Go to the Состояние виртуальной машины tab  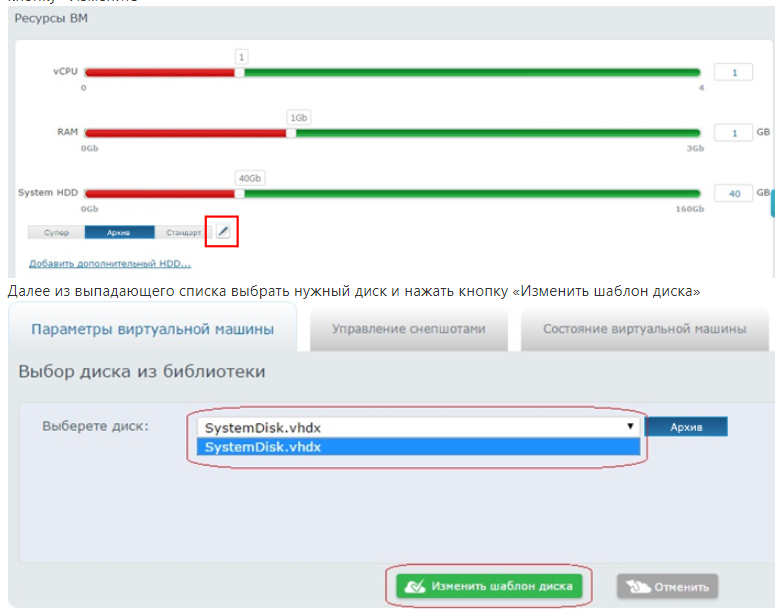point(644,329)
